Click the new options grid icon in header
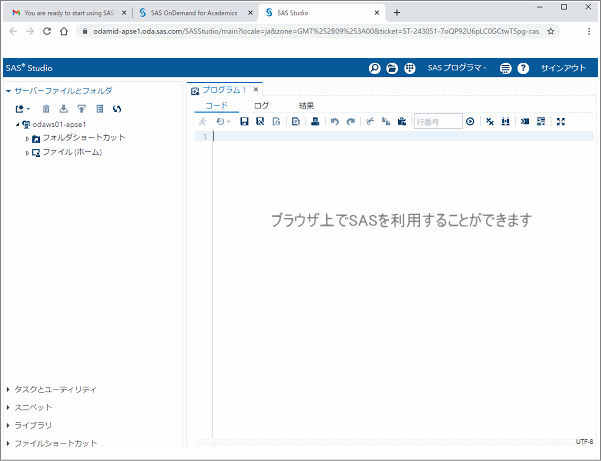601x461 pixels. (x=410, y=68)
